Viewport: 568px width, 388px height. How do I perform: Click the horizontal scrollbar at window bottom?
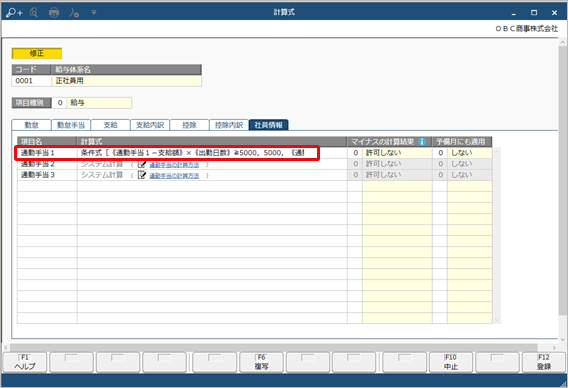(x=273, y=347)
